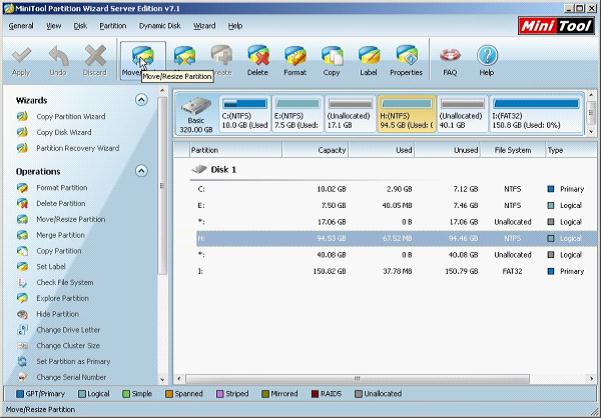Image resolution: width=601 pixels, height=418 pixels.
Task: Select the 40.08 GB unallocated row
Action: click(x=396, y=255)
